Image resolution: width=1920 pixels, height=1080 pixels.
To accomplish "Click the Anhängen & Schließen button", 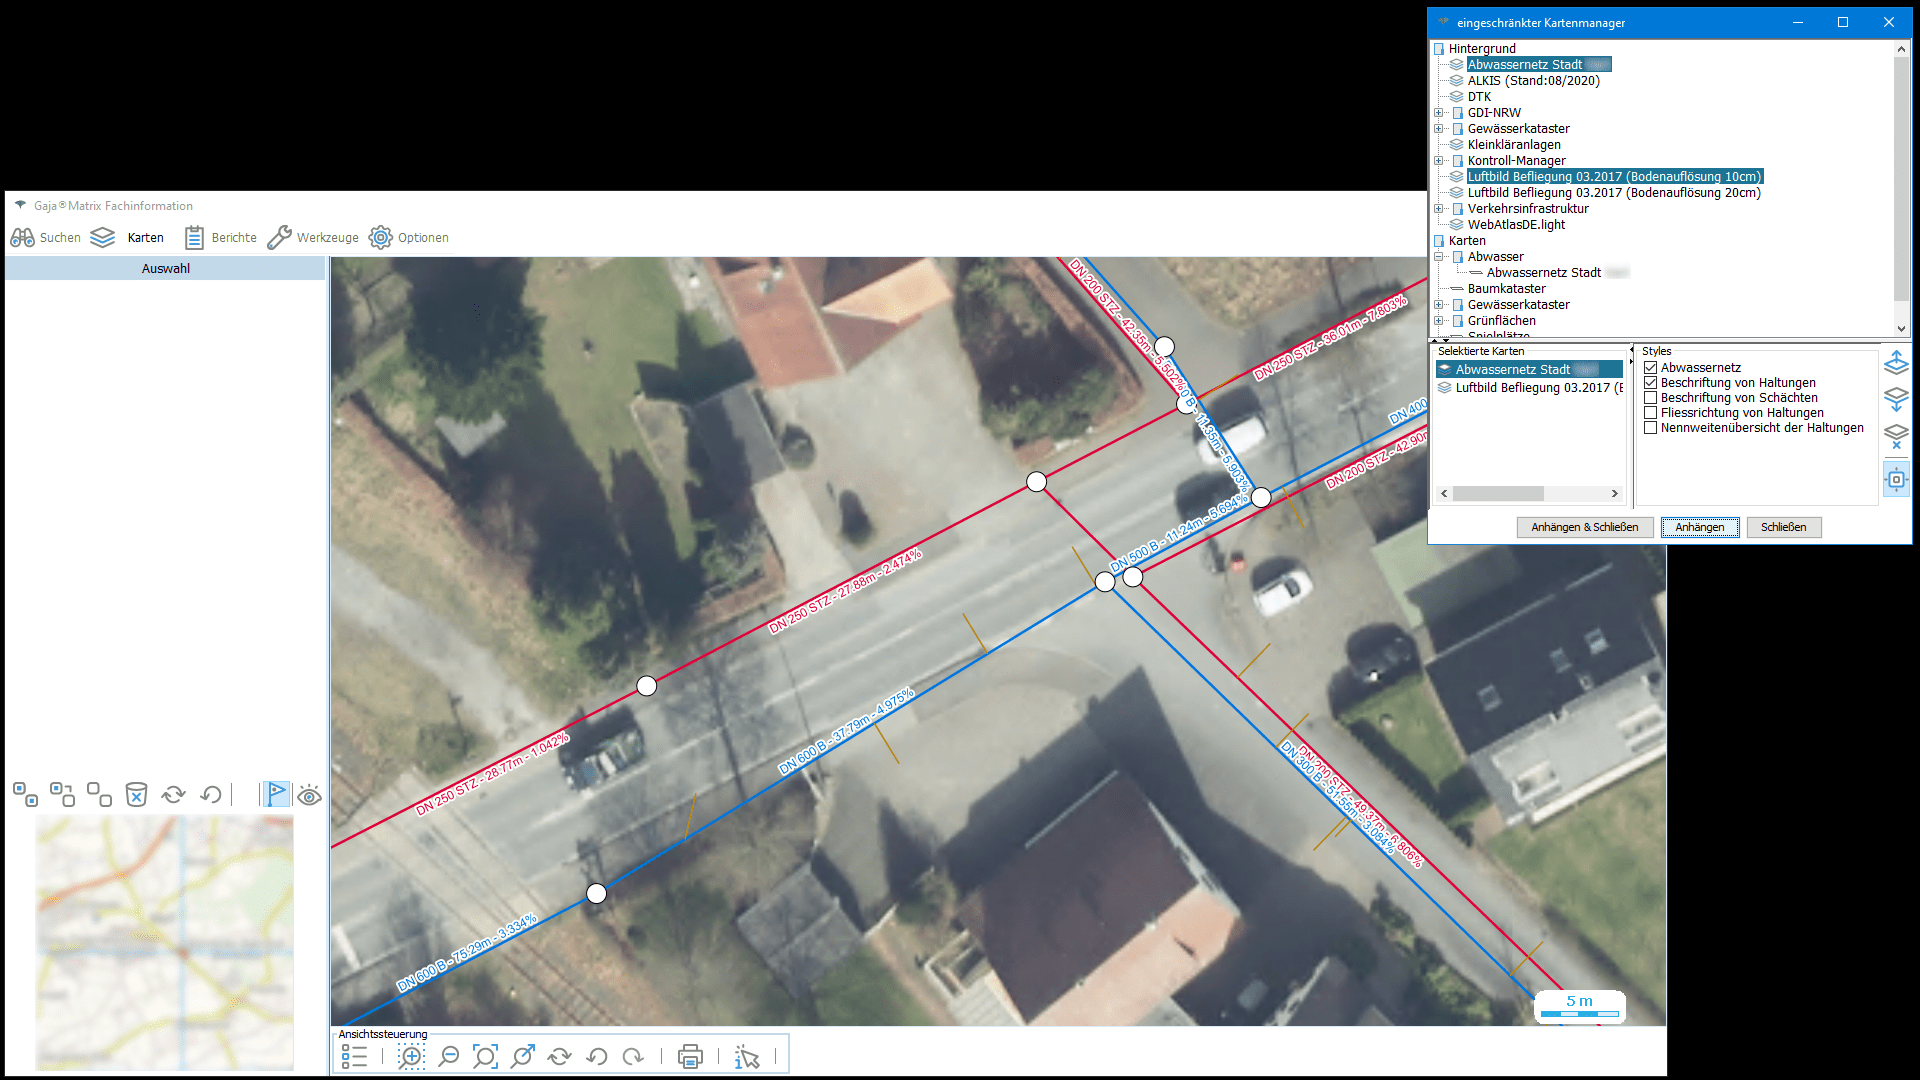I will coord(1585,527).
